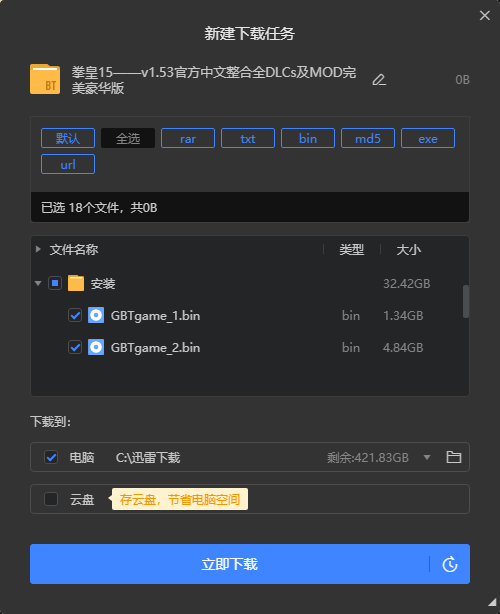Select the 默认 filter
Image resolution: width=500 pixels, height=614 pixels.
point(68,138)
